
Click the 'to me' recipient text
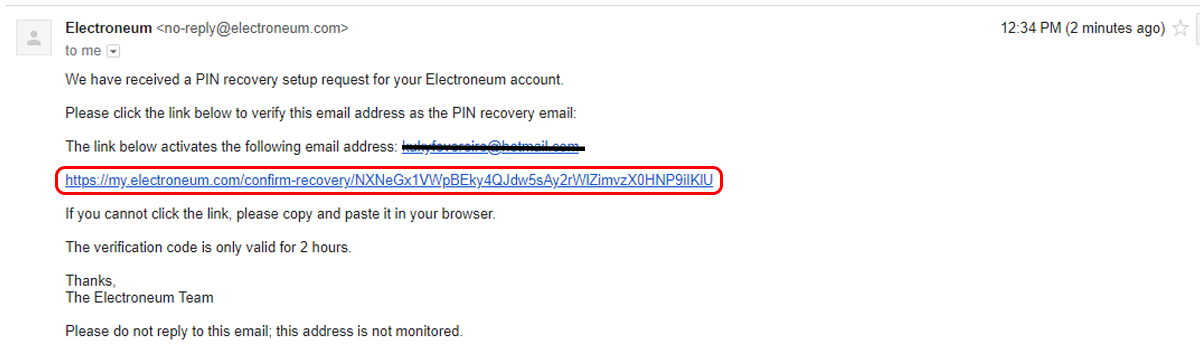tap(83, 50)
